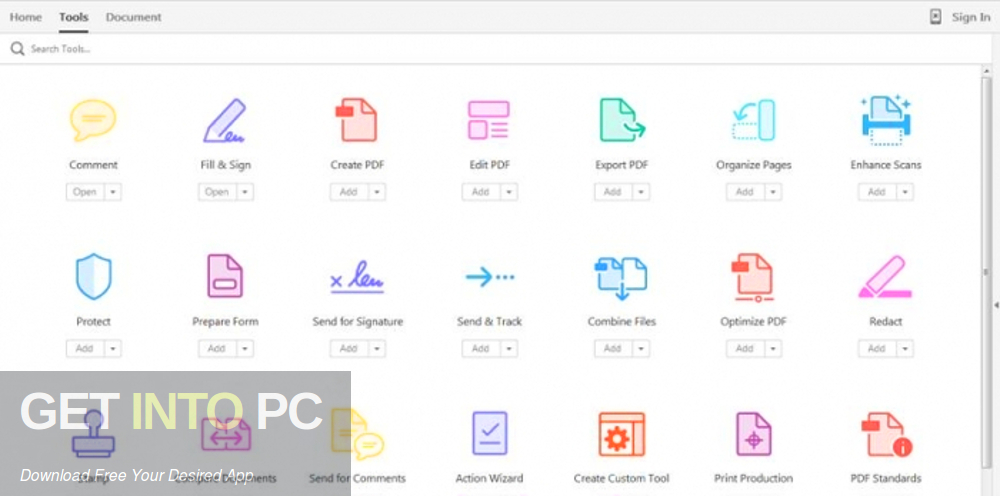
Task: Open the Enhance Scans Add dropdown arrow
Action: [x=905, y=192]
